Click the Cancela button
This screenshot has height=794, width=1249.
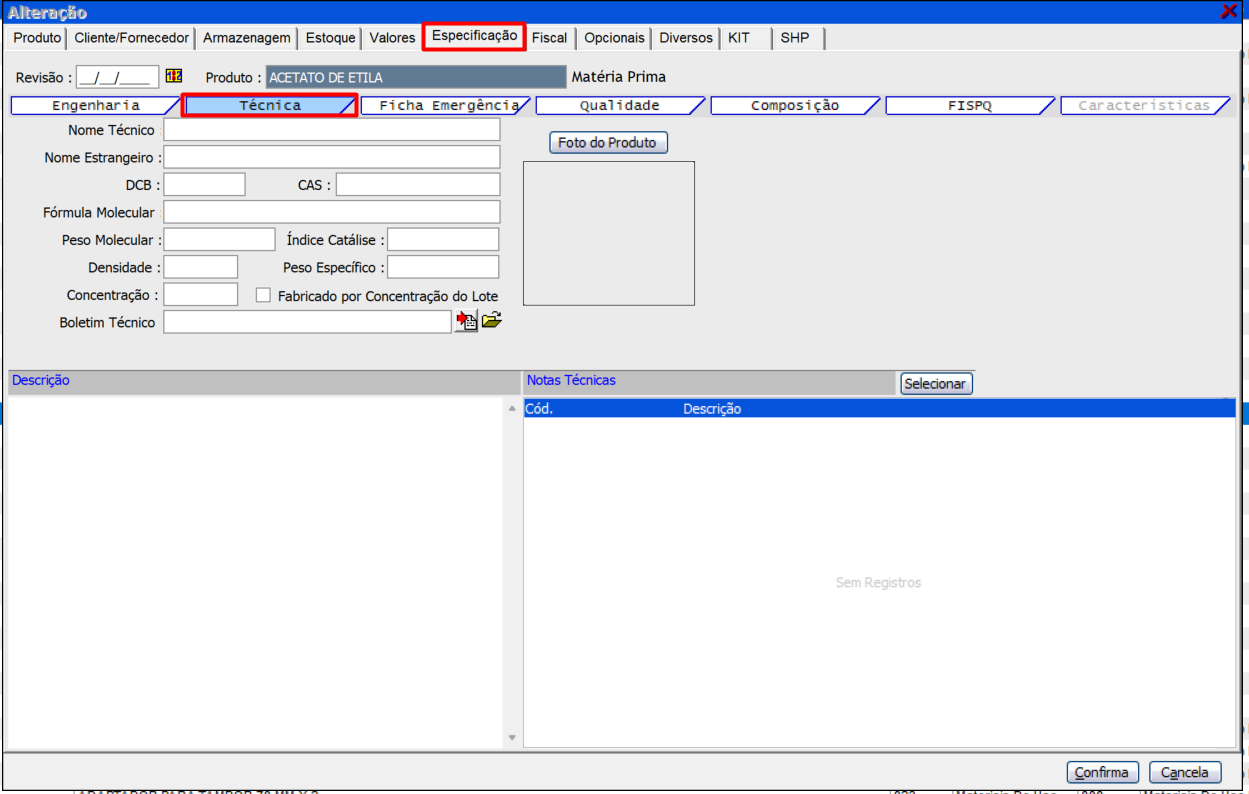1185,772
